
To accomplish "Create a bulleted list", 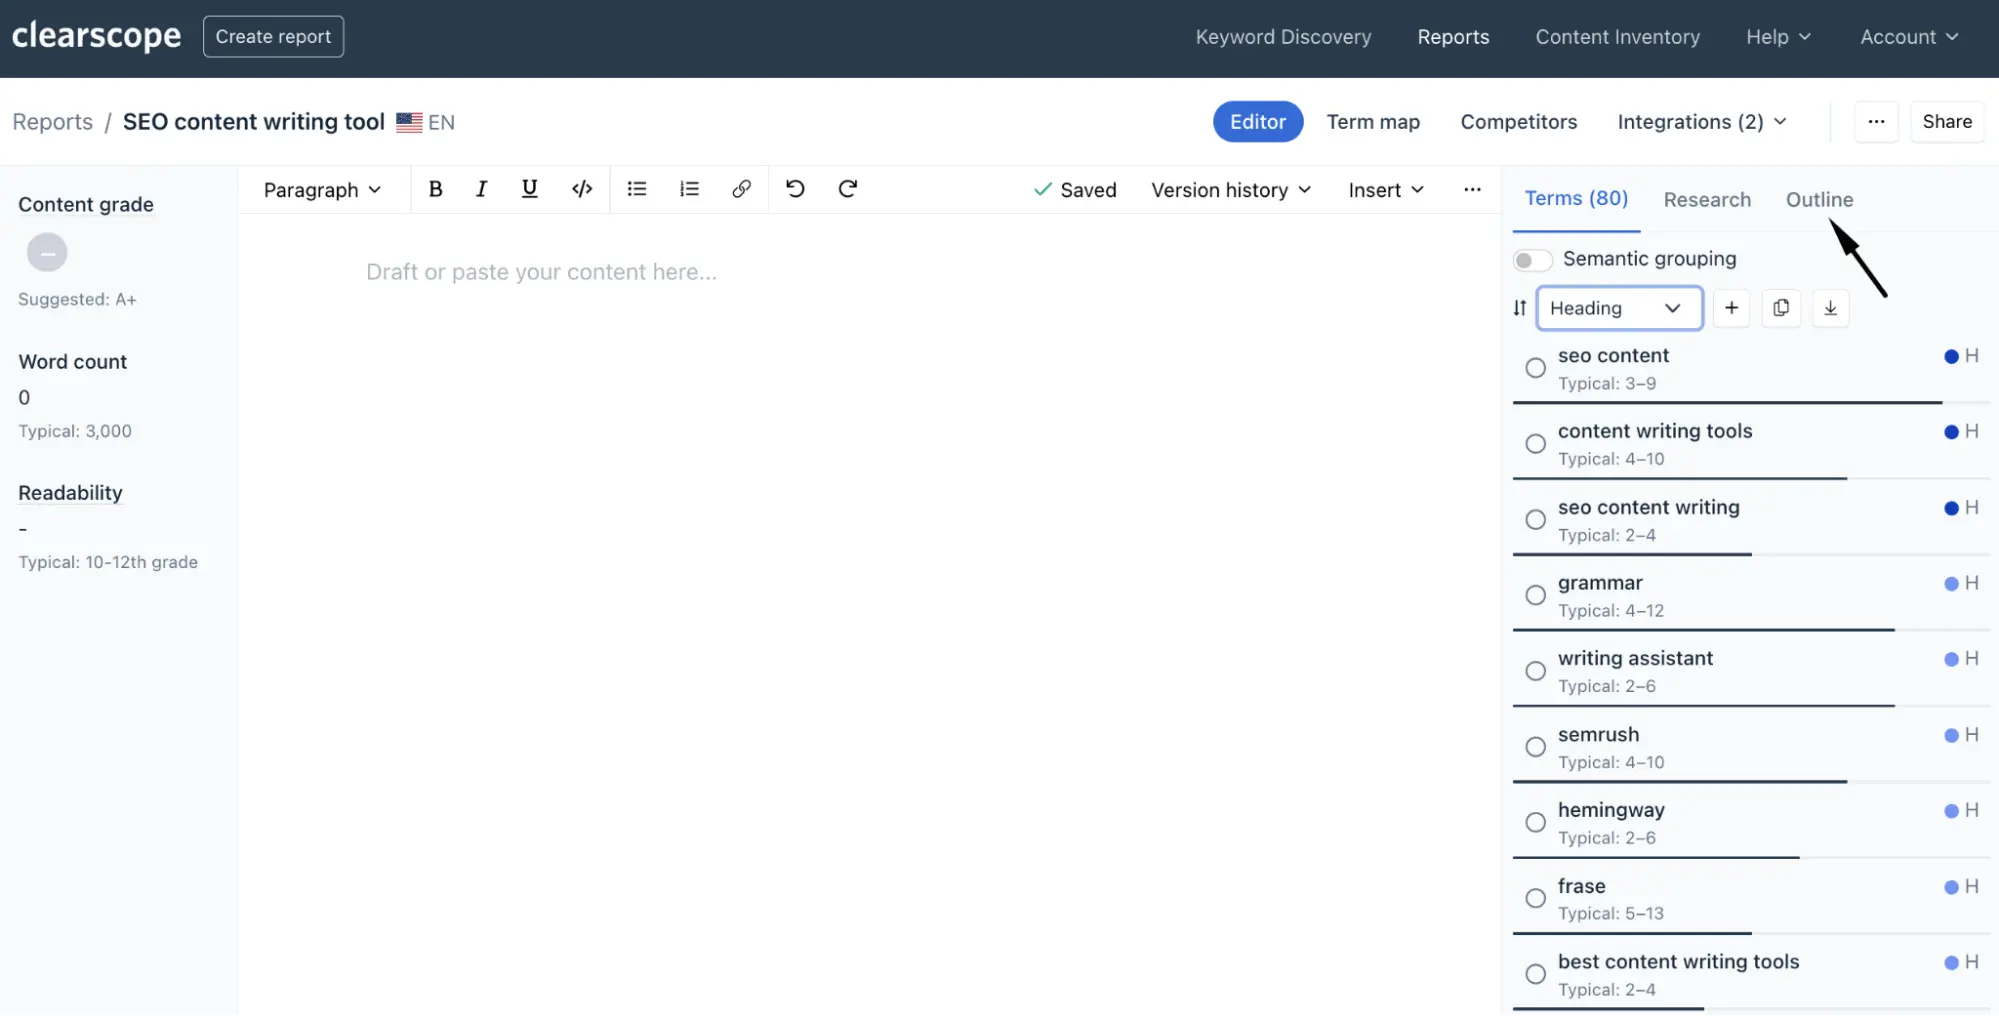I will pyautogui.click(x=637, y=189).
